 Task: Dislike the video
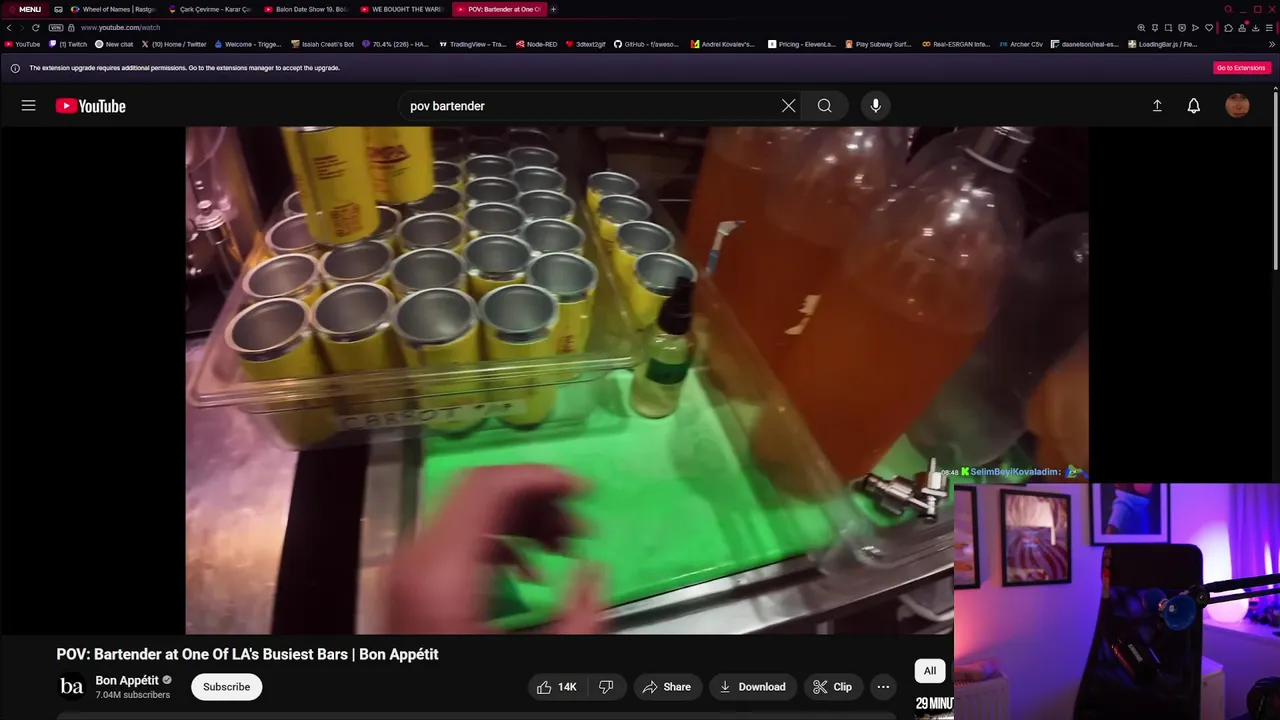pos(606,687)
